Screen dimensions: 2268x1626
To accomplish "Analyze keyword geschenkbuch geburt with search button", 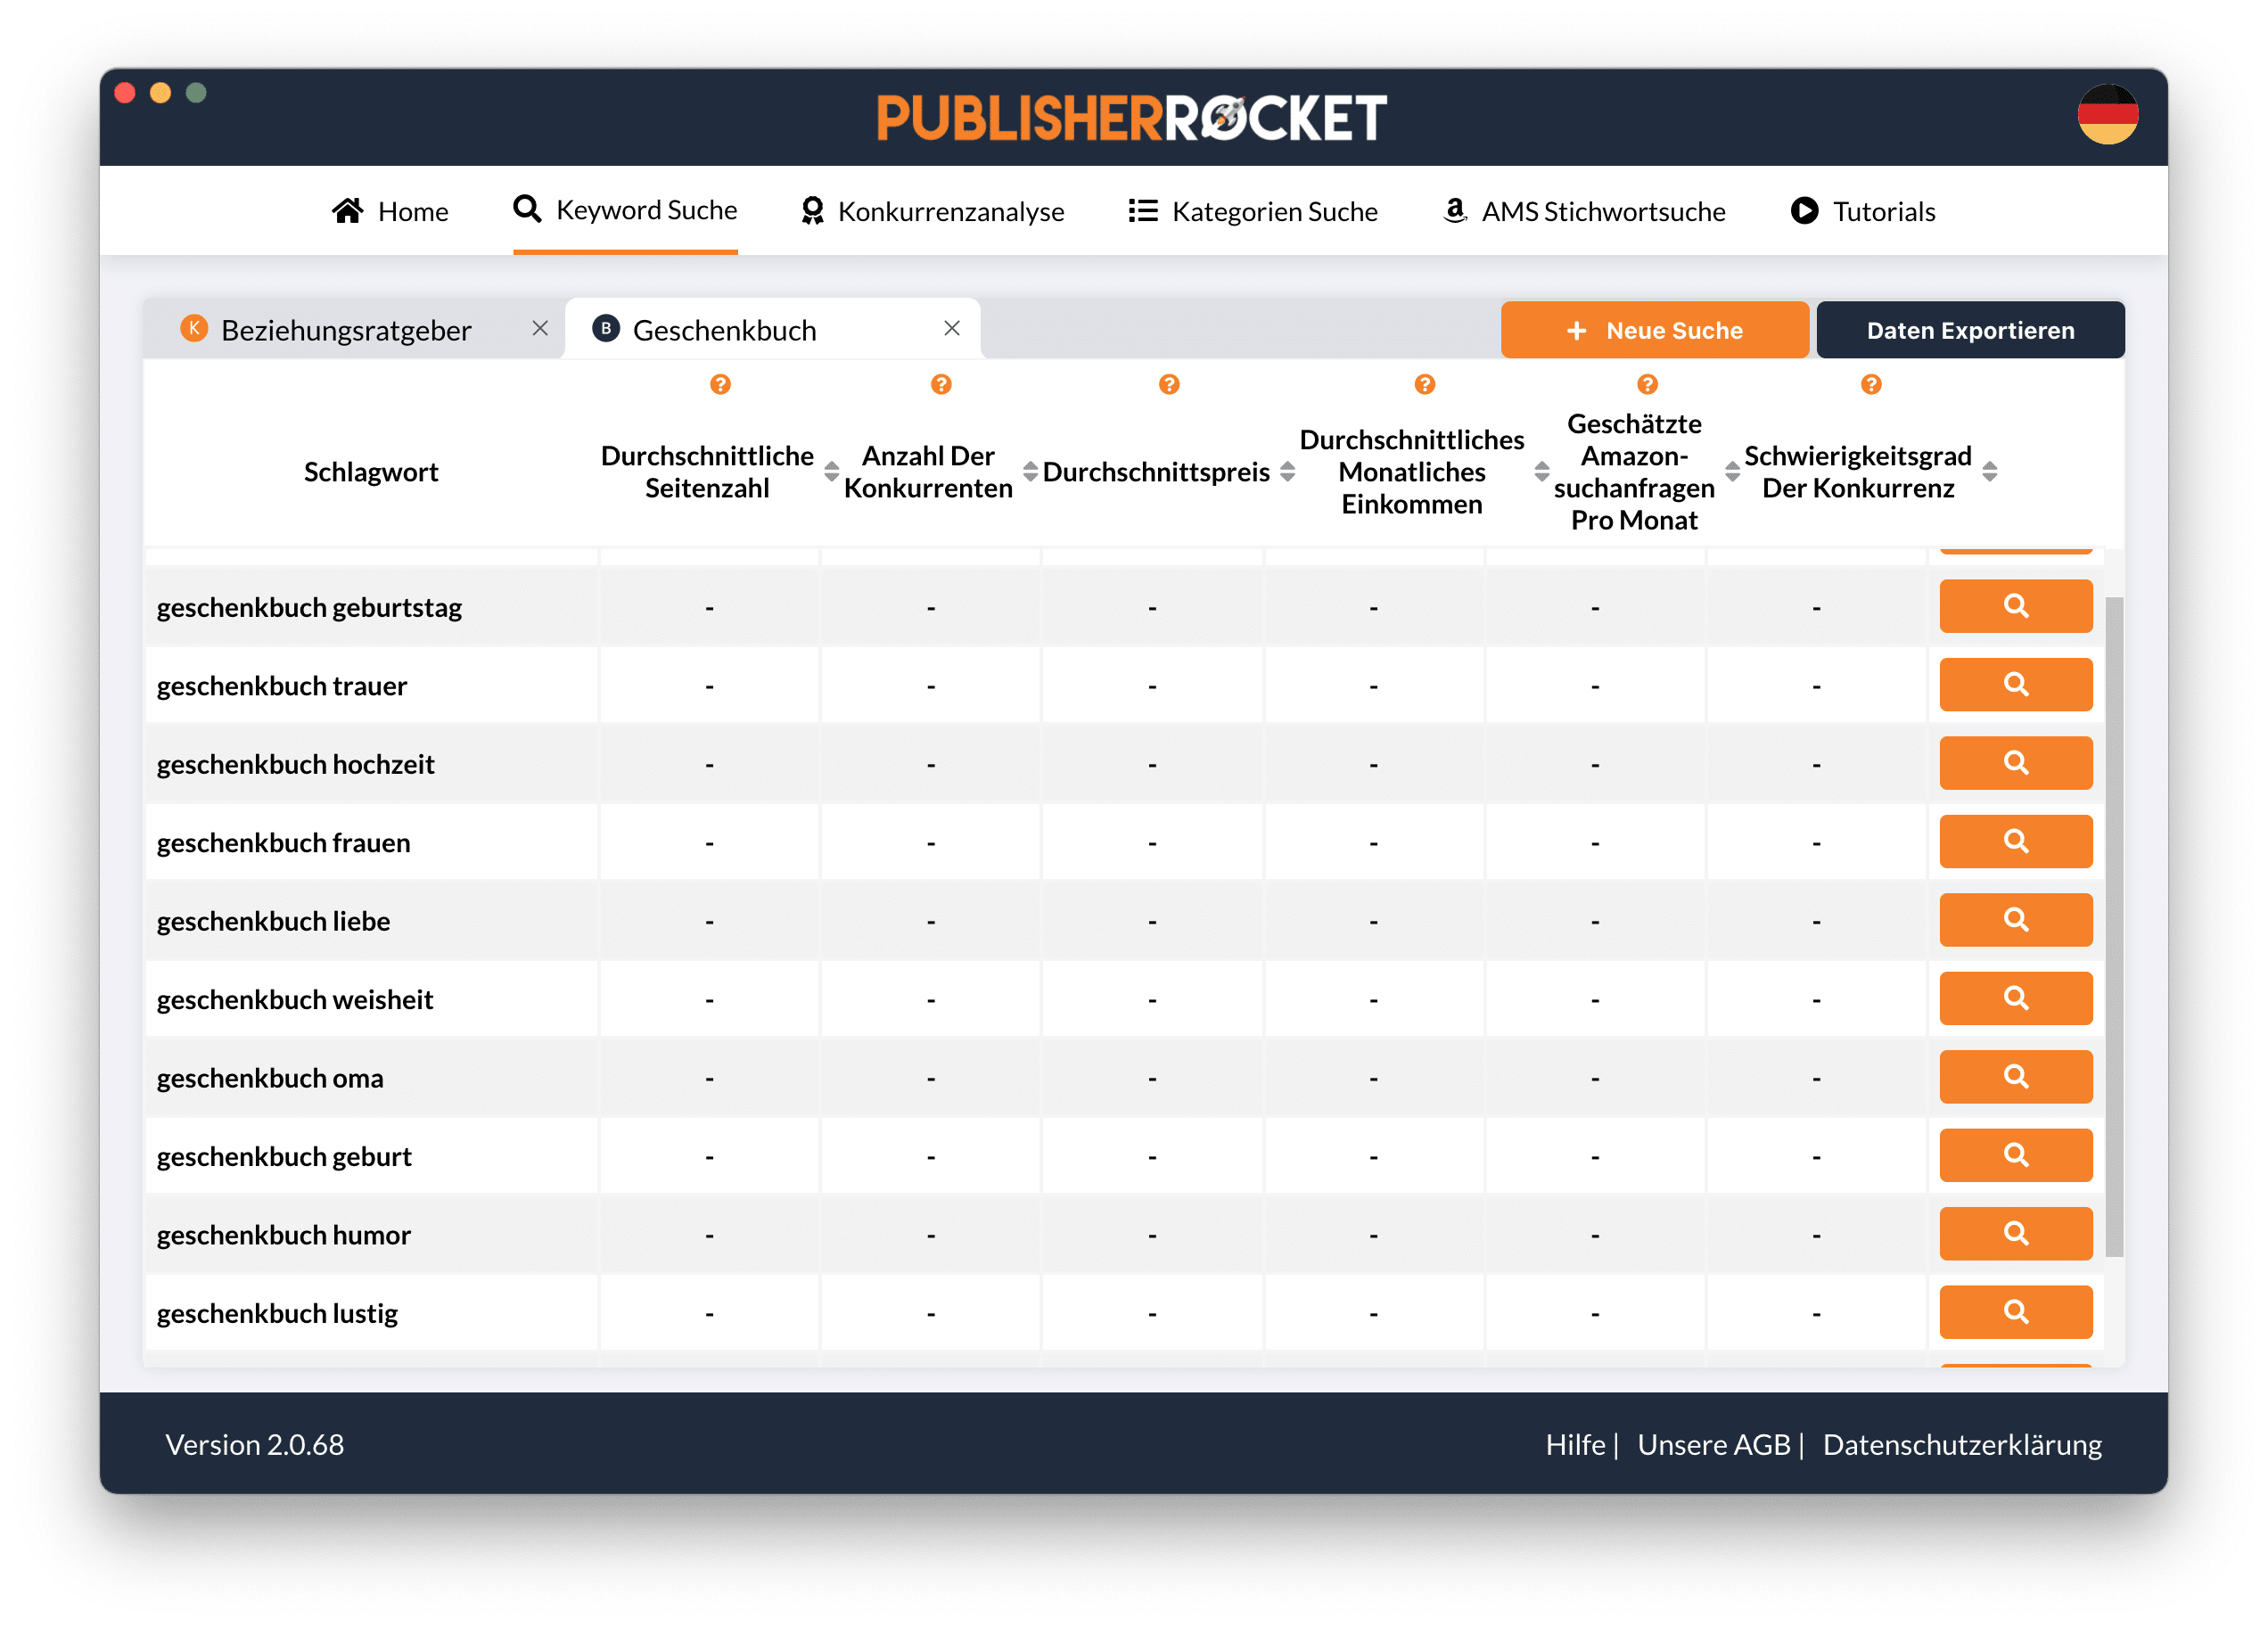I will [2015, 1156].
